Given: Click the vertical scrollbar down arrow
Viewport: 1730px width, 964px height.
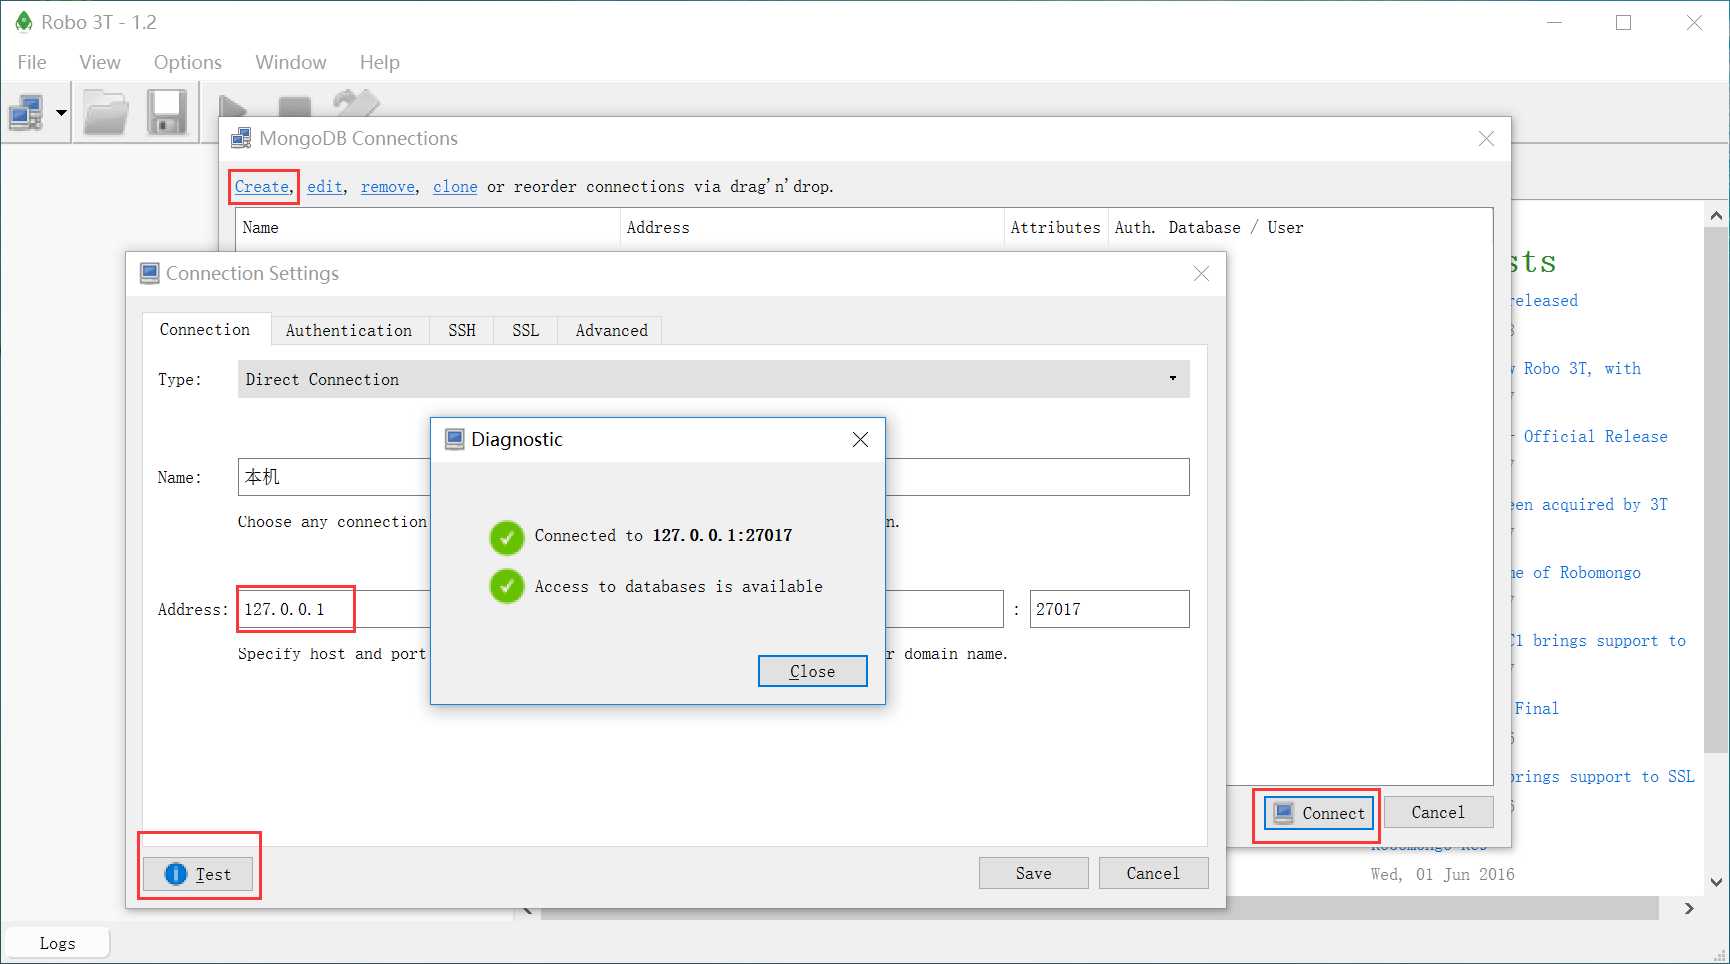Looking at the screenshot, I should coord(1716,882).
